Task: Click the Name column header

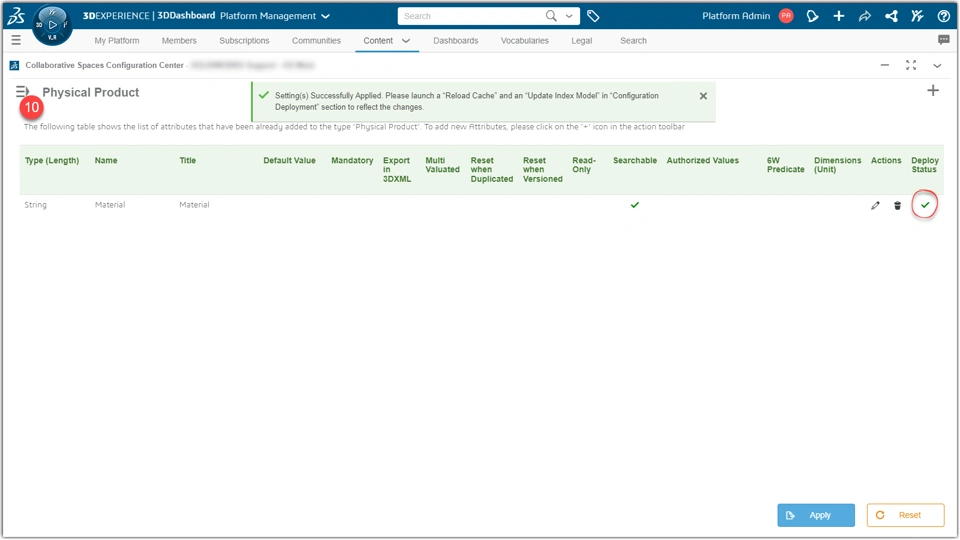Action: [106, 160]
